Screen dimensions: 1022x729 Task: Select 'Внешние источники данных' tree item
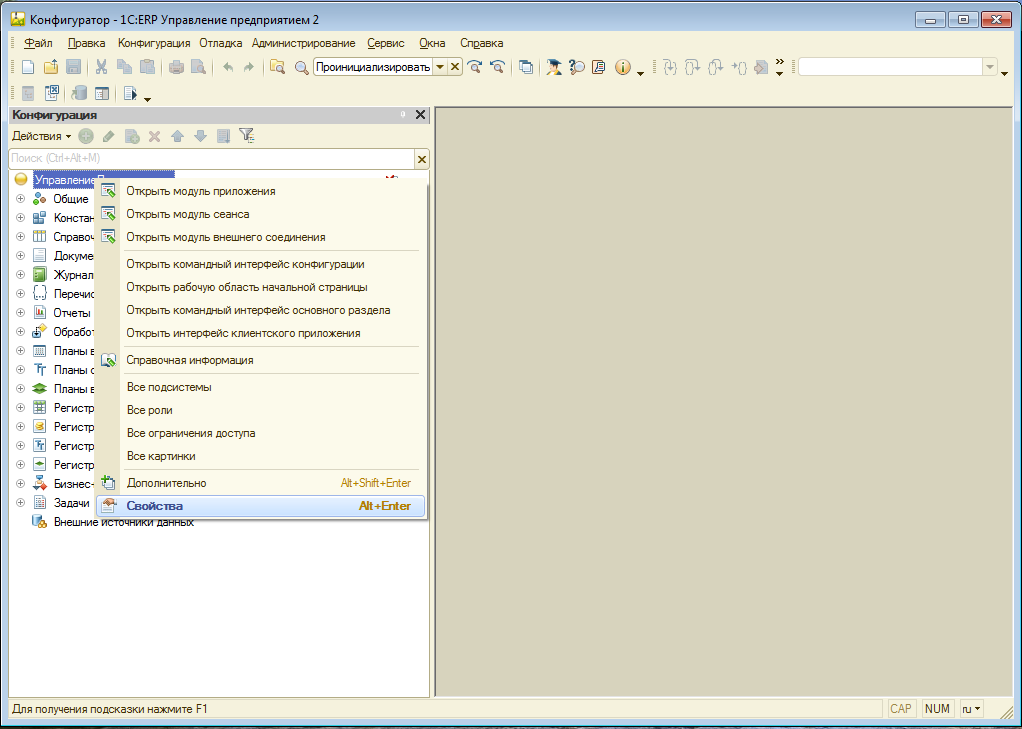tap(124, 522)
